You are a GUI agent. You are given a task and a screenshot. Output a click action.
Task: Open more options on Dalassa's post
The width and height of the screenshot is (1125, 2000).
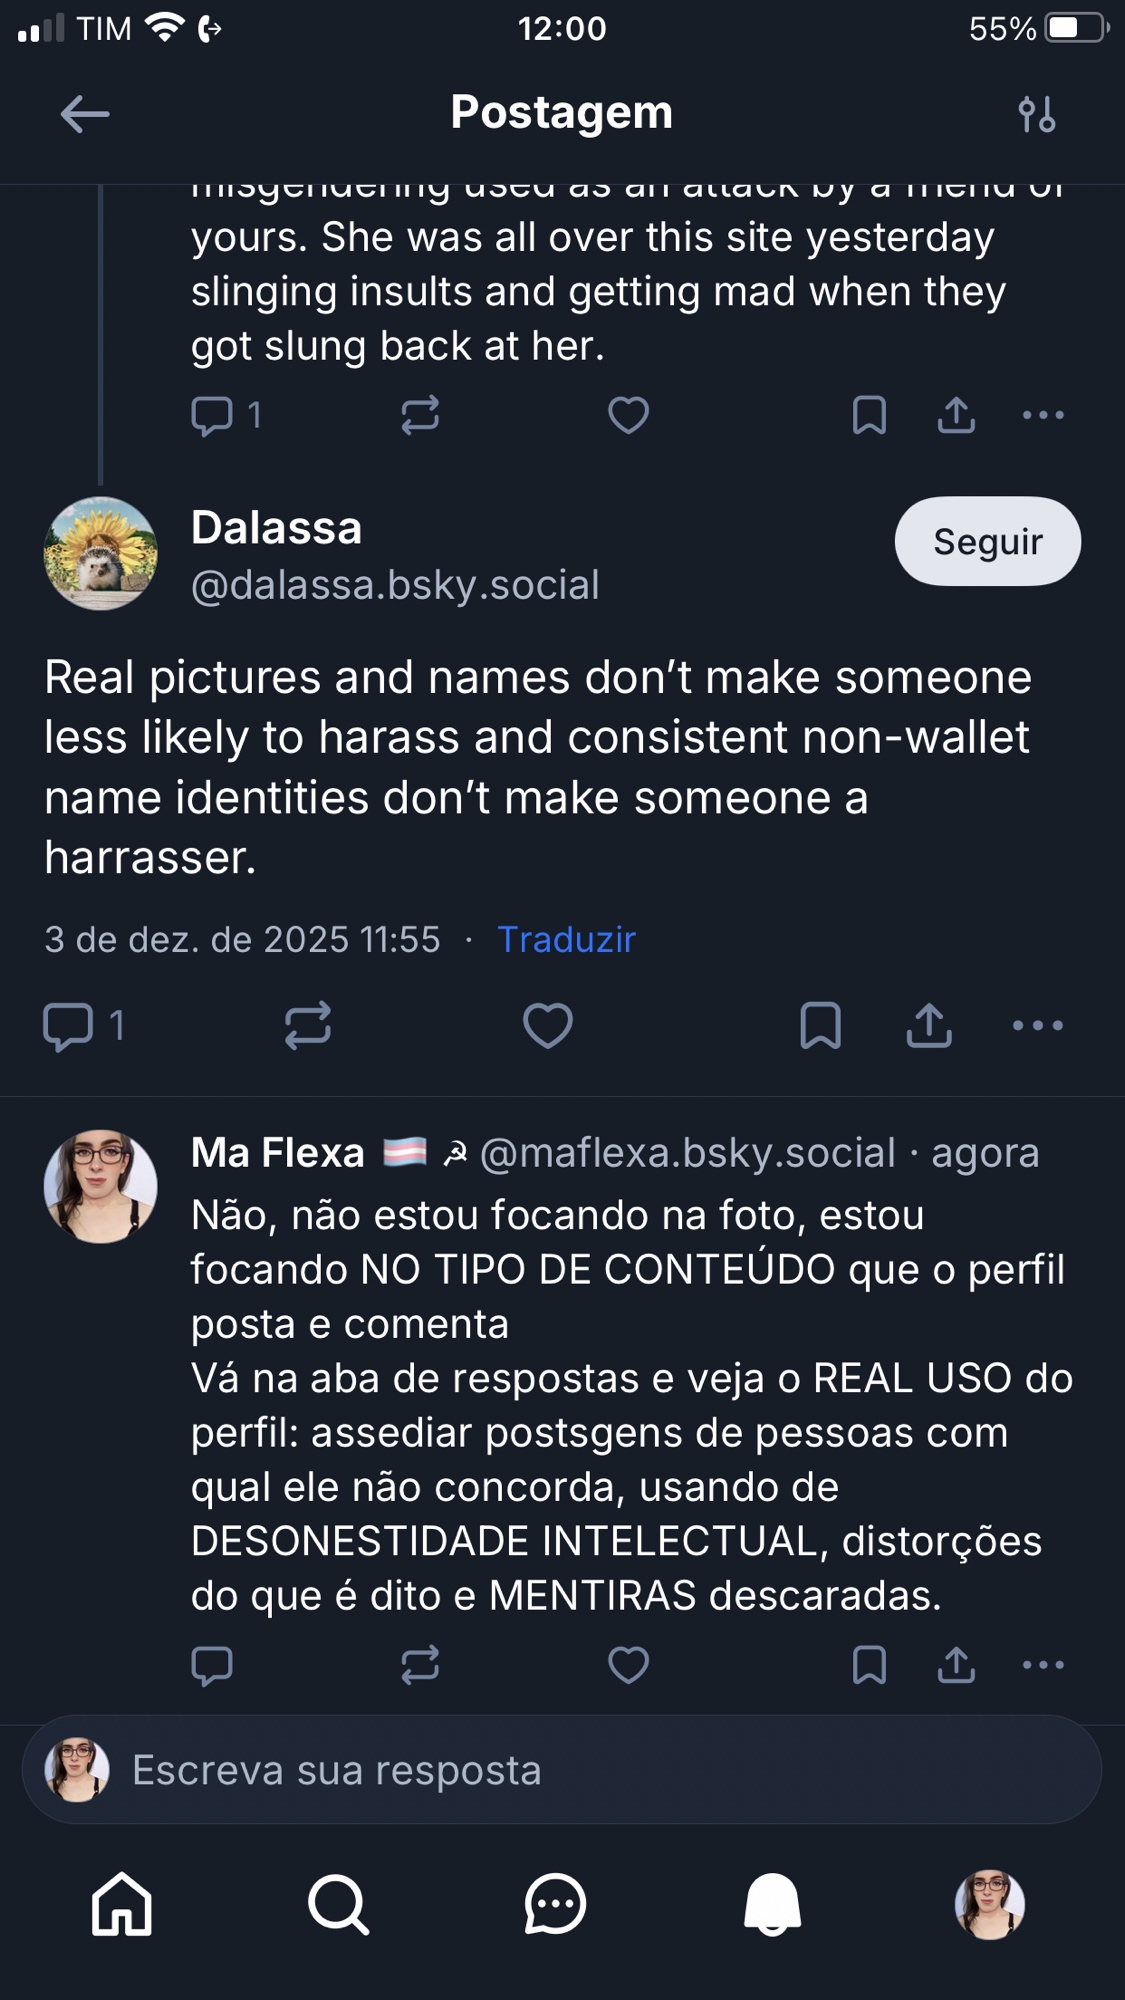1037,1025
